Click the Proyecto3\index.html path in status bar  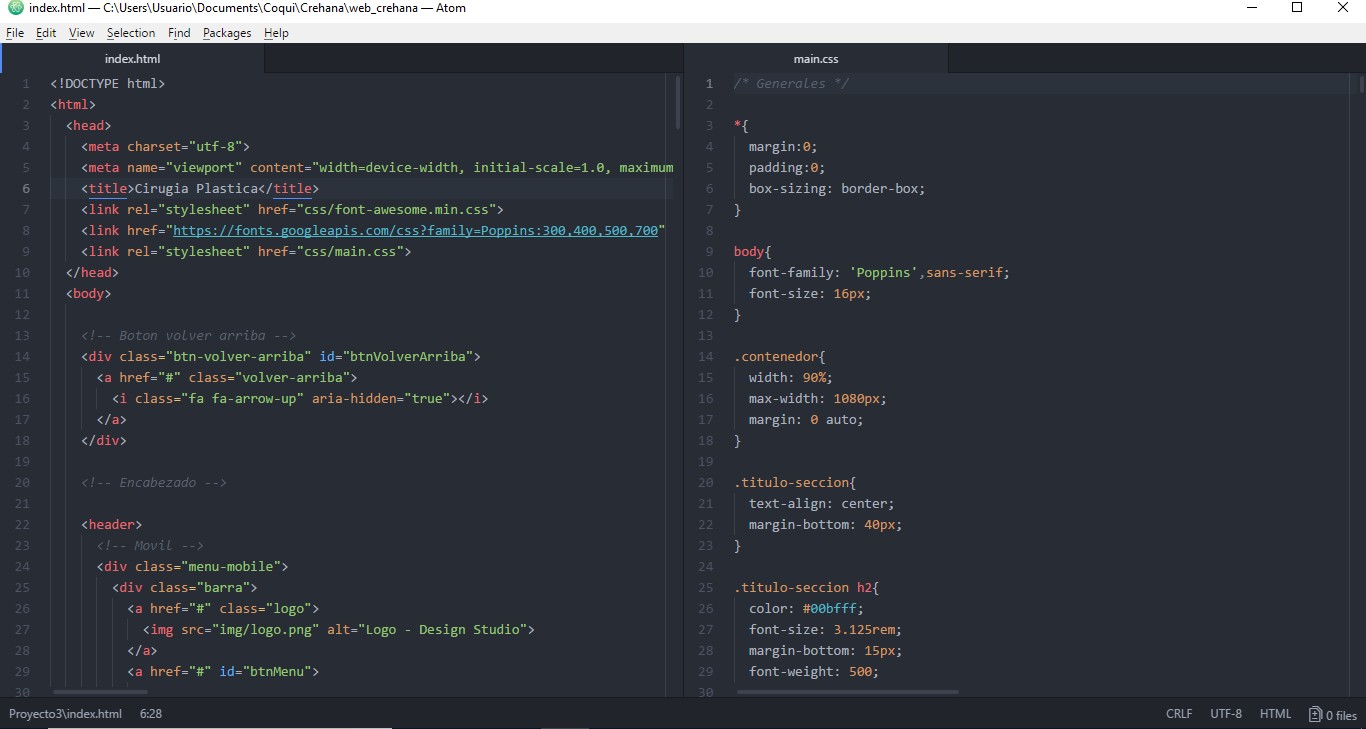(65, 714)
